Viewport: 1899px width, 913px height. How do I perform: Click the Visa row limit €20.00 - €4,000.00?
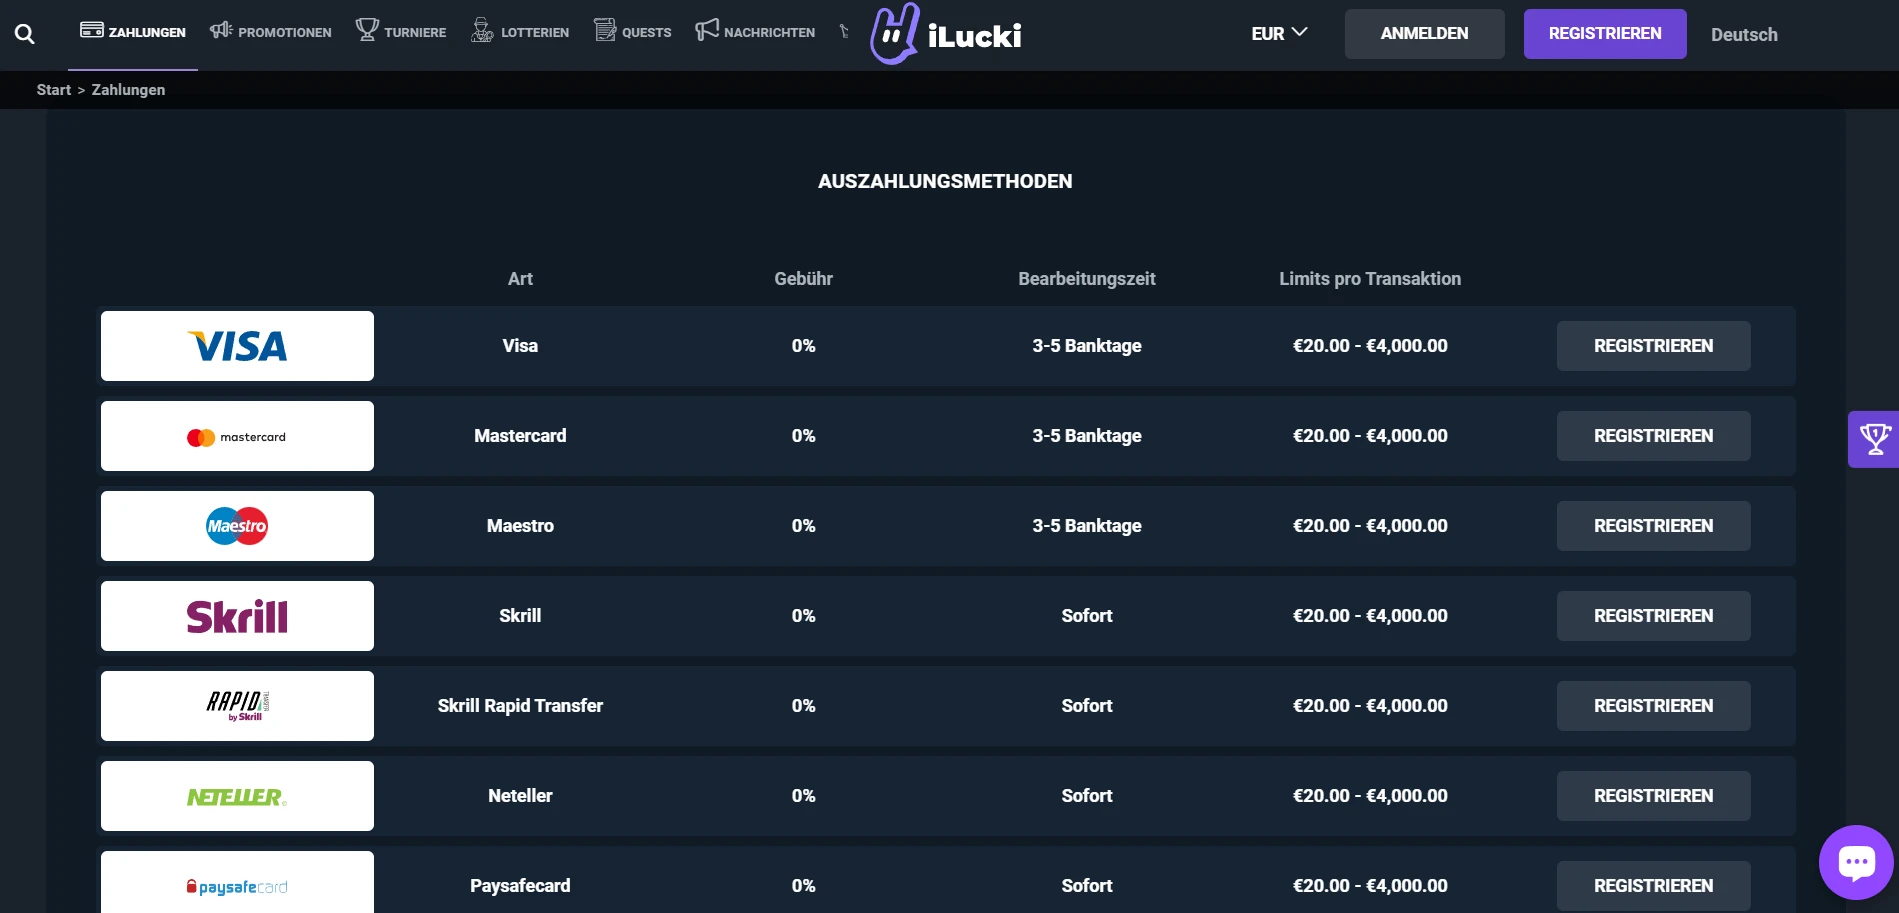pyautogui.click(x=1370, y=346)
